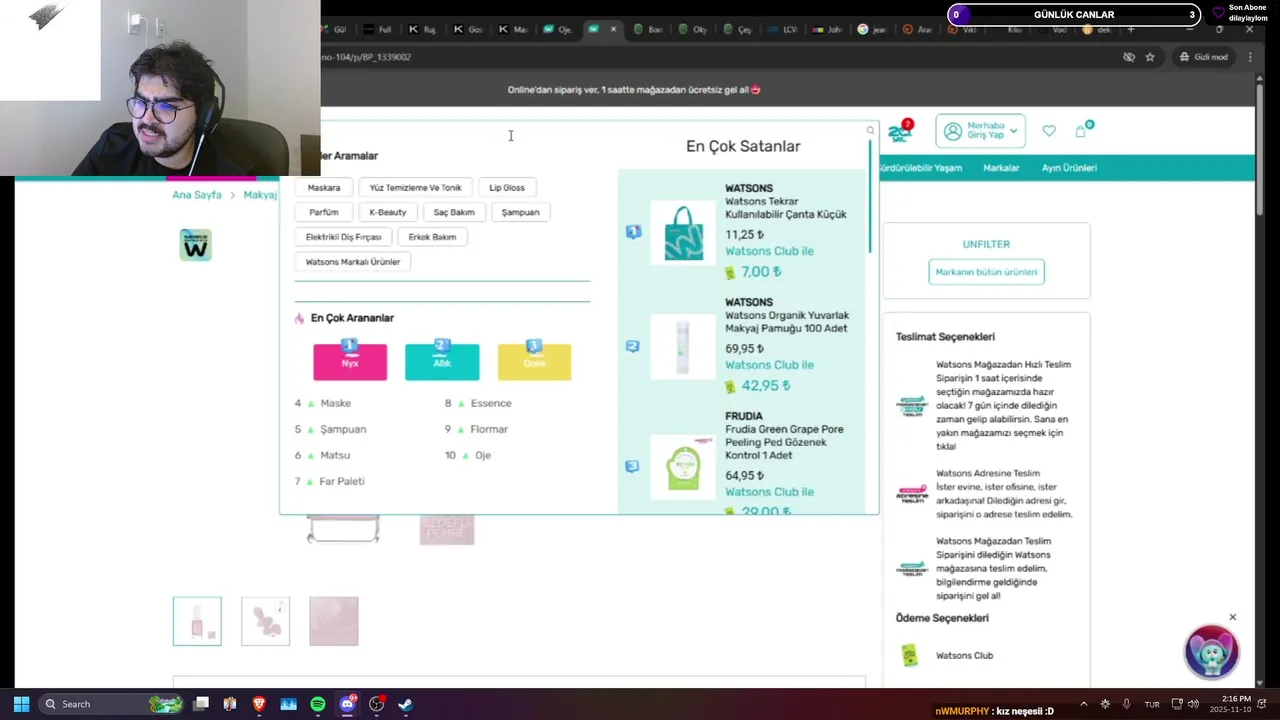The width and height of the screenshot is (1280, 720).
Task: Open the Ayın Ürünleri navigation menu
Action: (1069, 168)
